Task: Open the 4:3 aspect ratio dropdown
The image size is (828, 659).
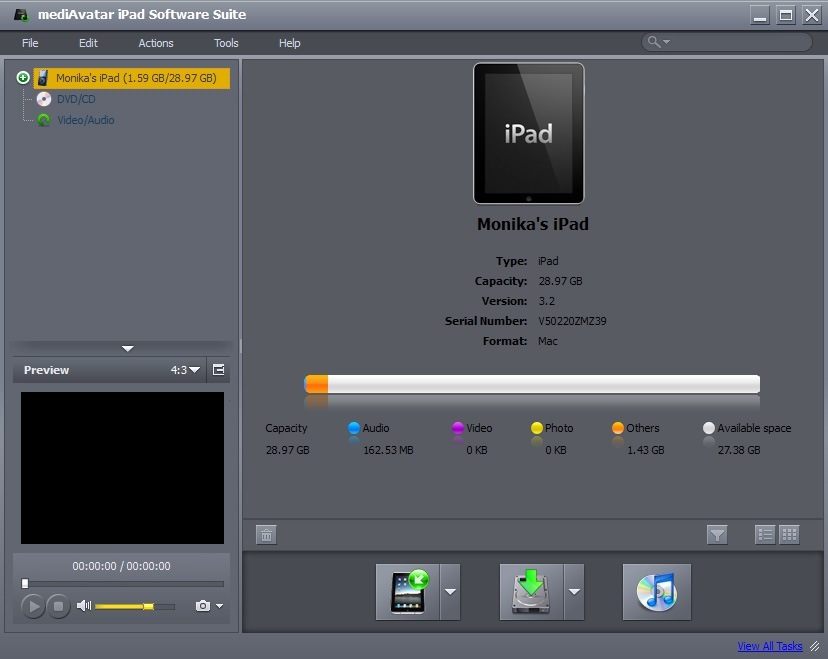Action: point(185,370)
